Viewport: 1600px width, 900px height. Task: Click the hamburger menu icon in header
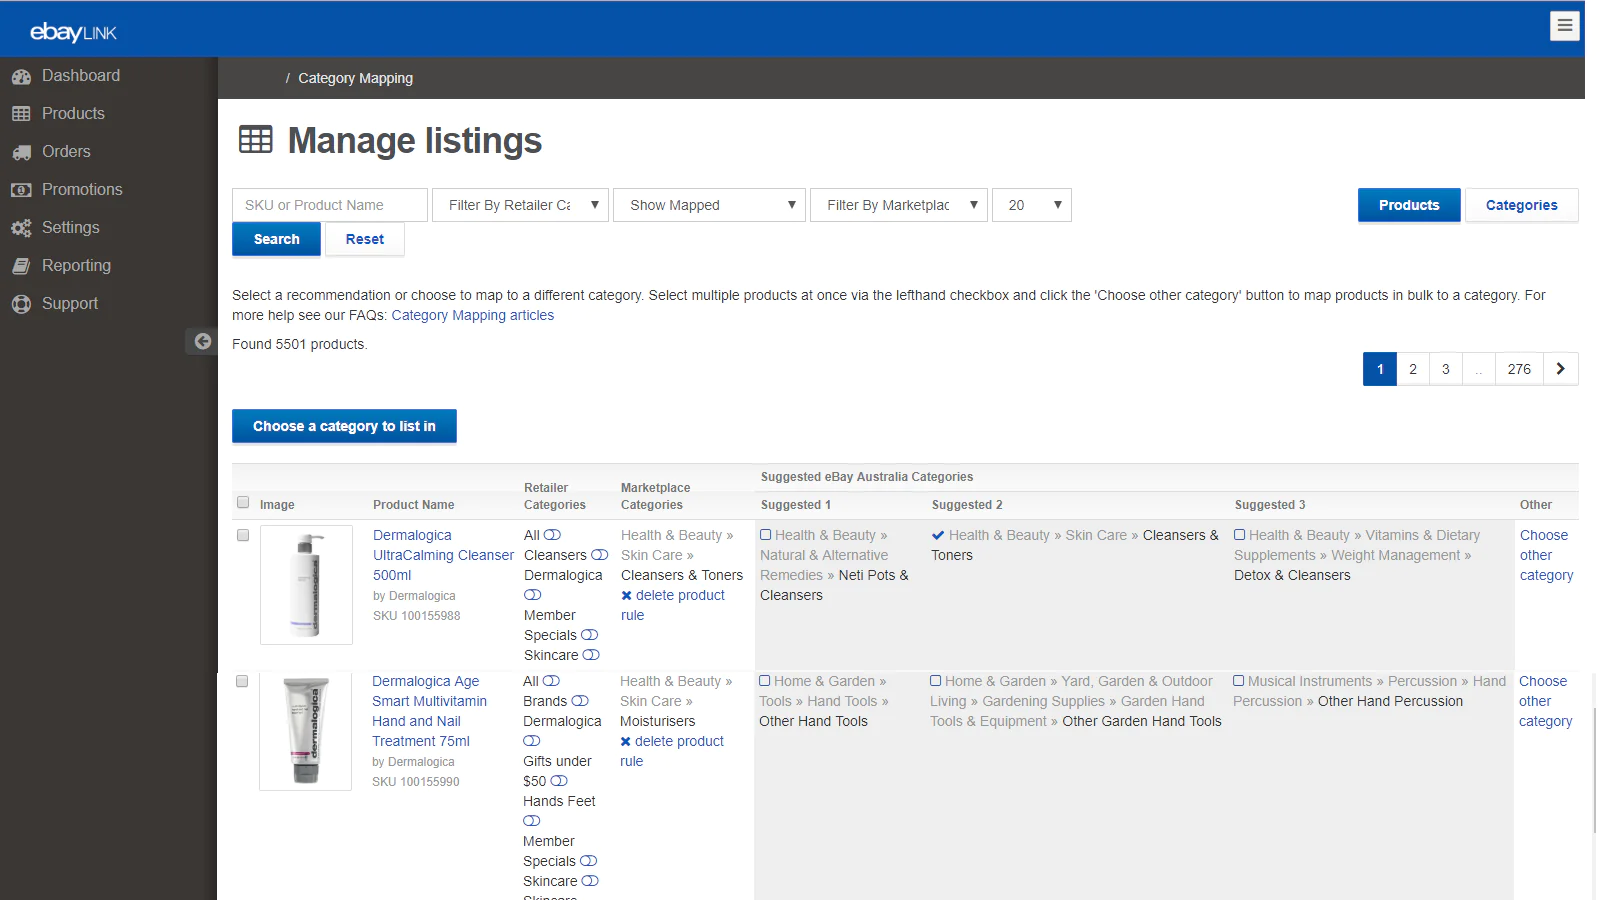[x=1565, y=26]
